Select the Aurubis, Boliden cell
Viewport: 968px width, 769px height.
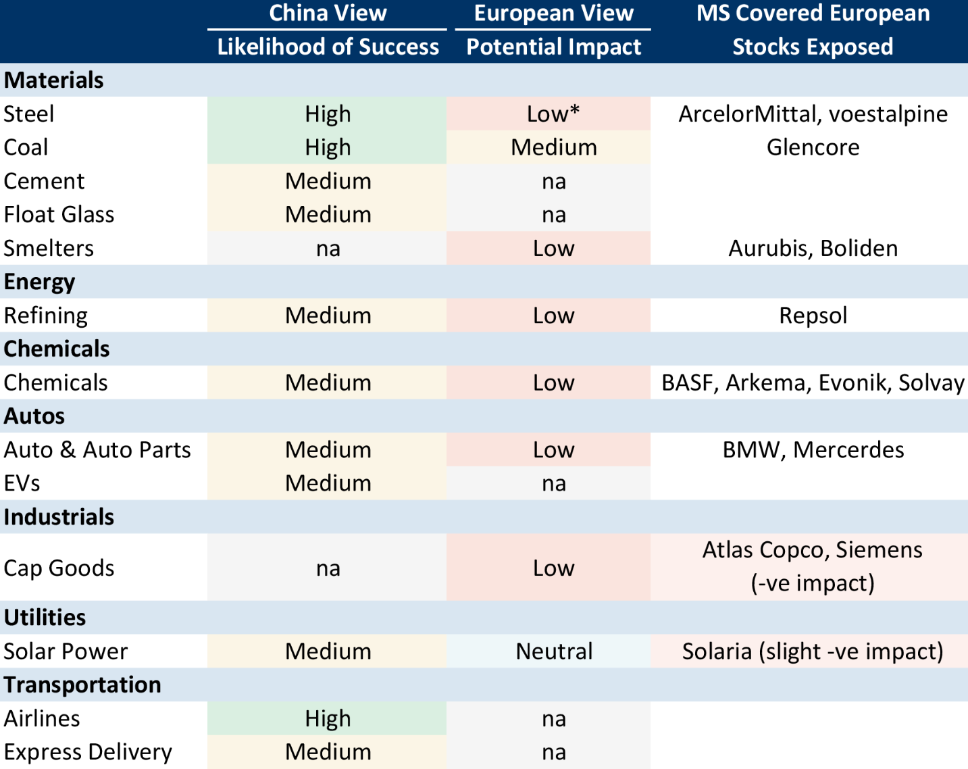click(812, 249)
